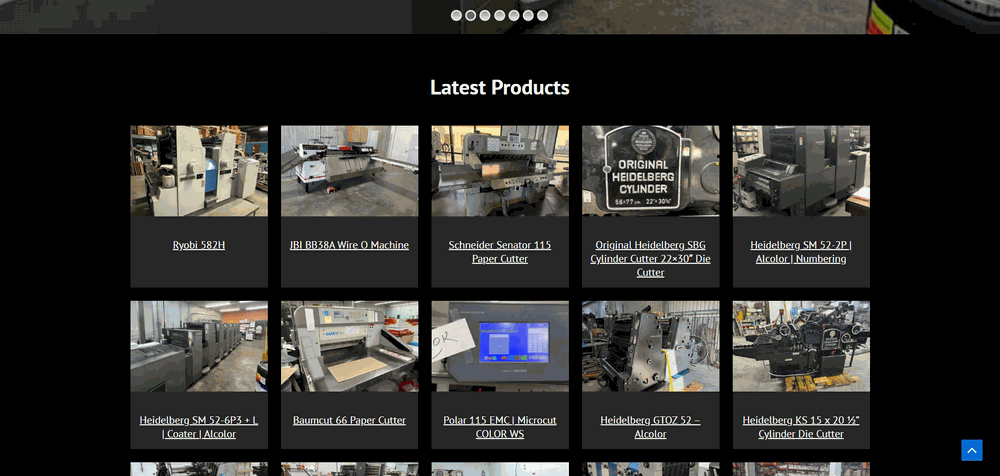
Task: Open the Baumcut 66 Paper Cutter link
Action: point(349,420)
